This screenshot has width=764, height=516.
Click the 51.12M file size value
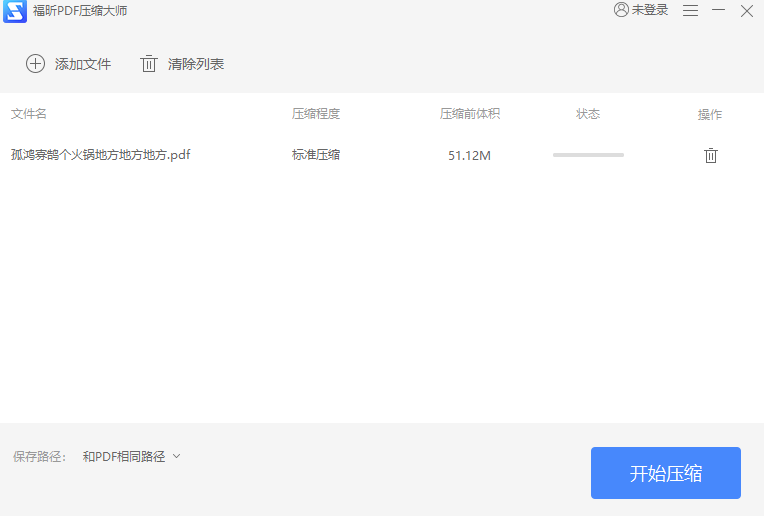pyautogui.click(x=469, y=156)
